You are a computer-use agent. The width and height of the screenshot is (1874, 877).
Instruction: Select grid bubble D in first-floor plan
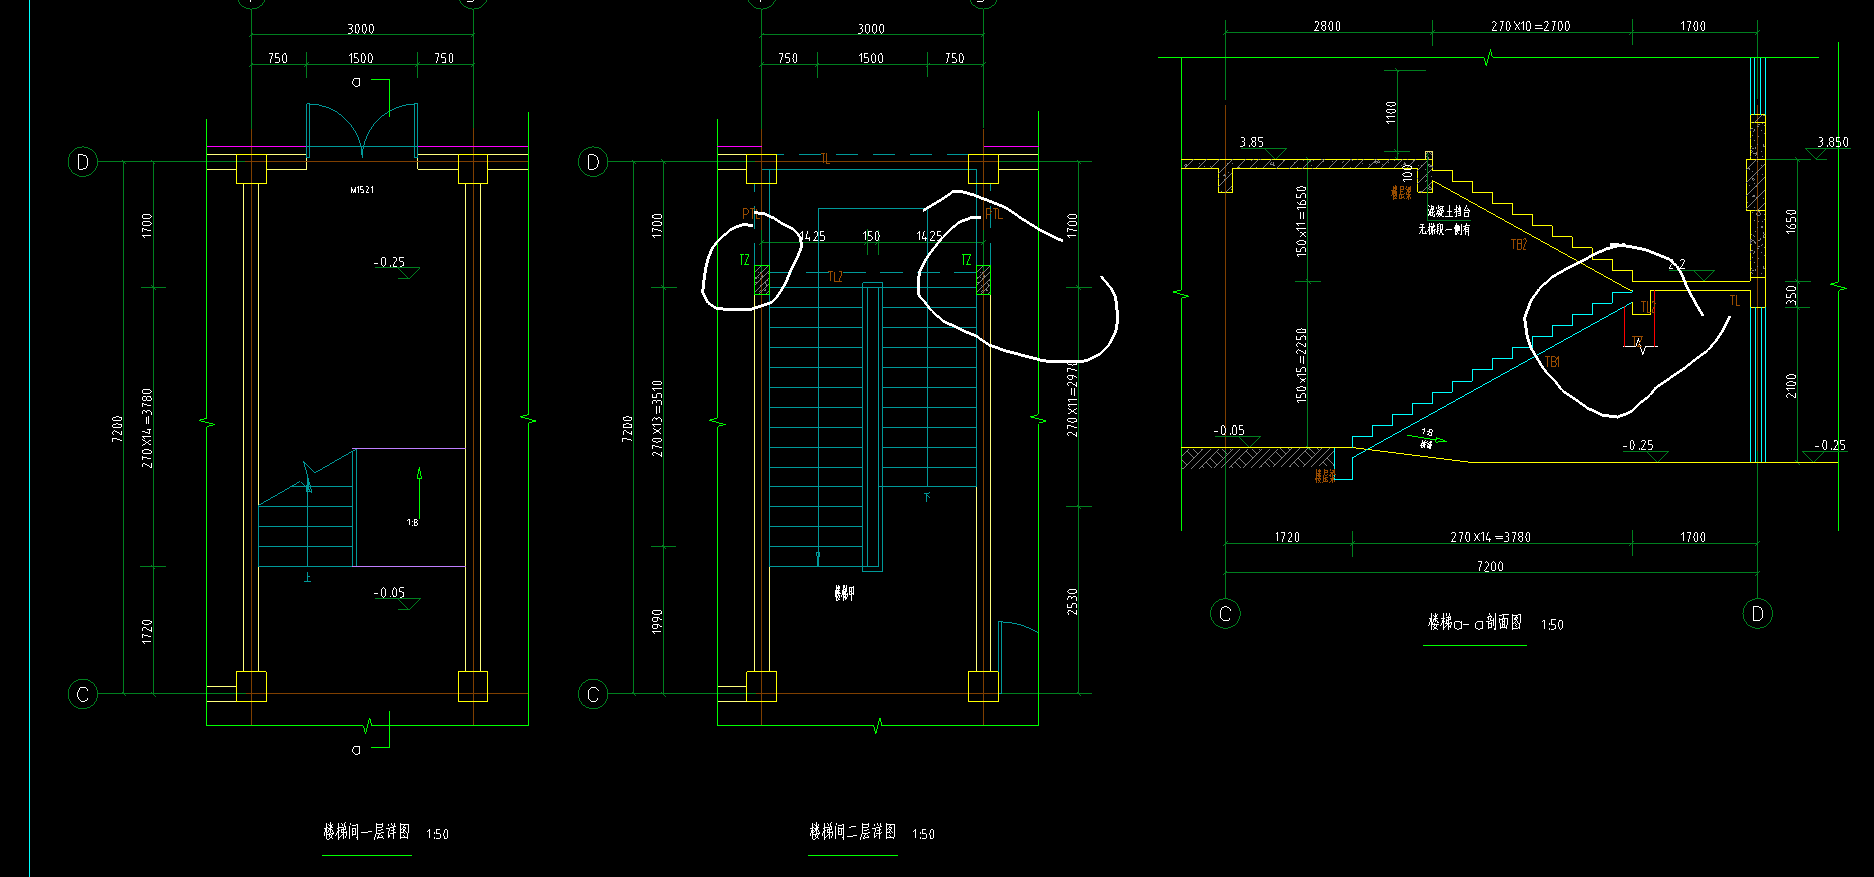(83, 161)
